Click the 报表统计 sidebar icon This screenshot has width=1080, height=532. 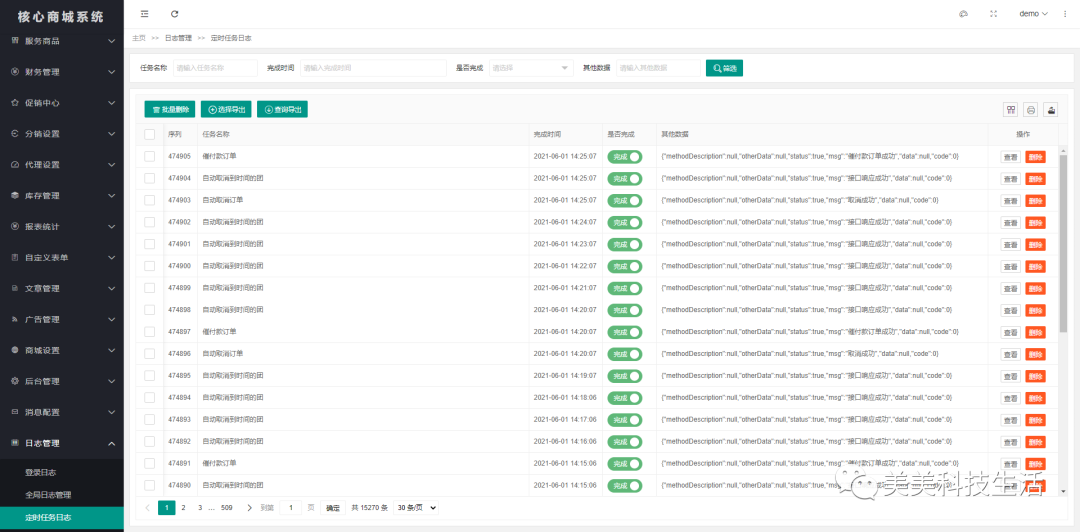pos(15,227)
